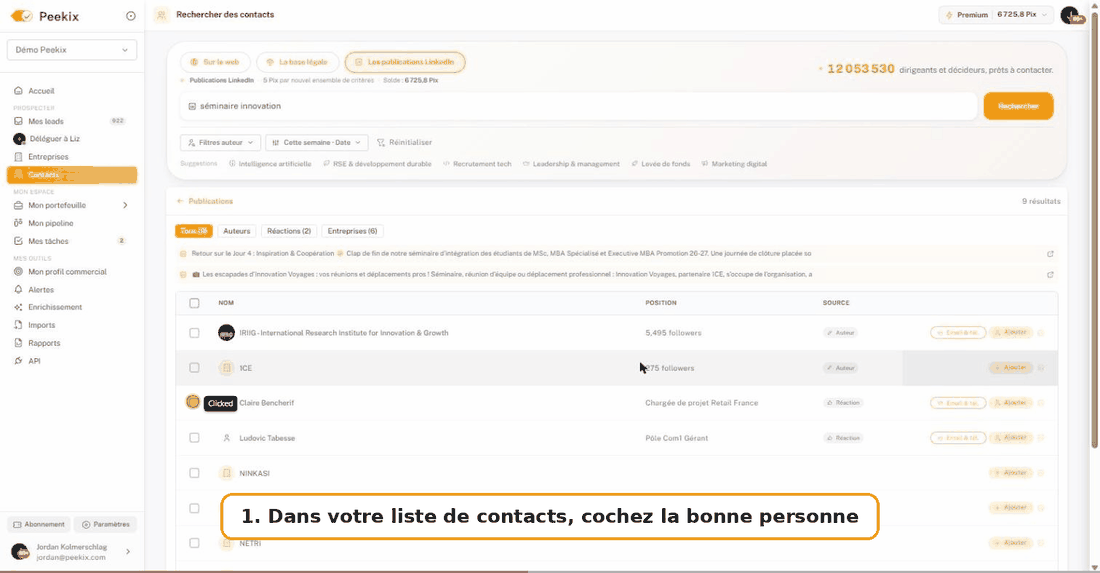Pick the Leadership & management suggestion
Viewport: 1100px width, 573px height.
pos(571,164)
